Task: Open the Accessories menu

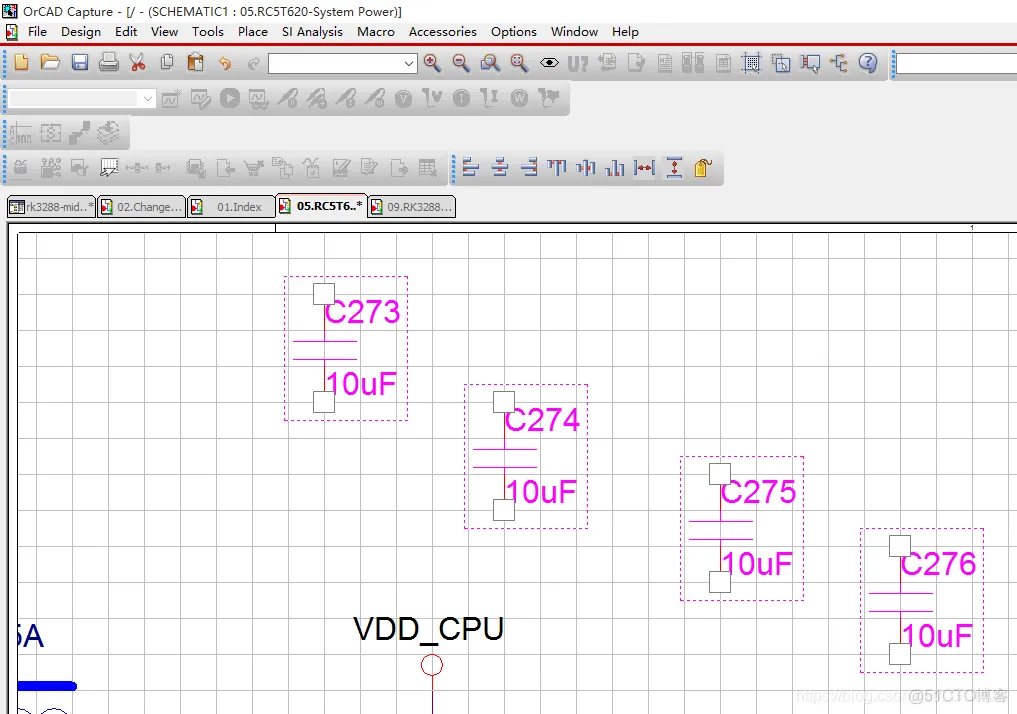Action: point(442,32)
